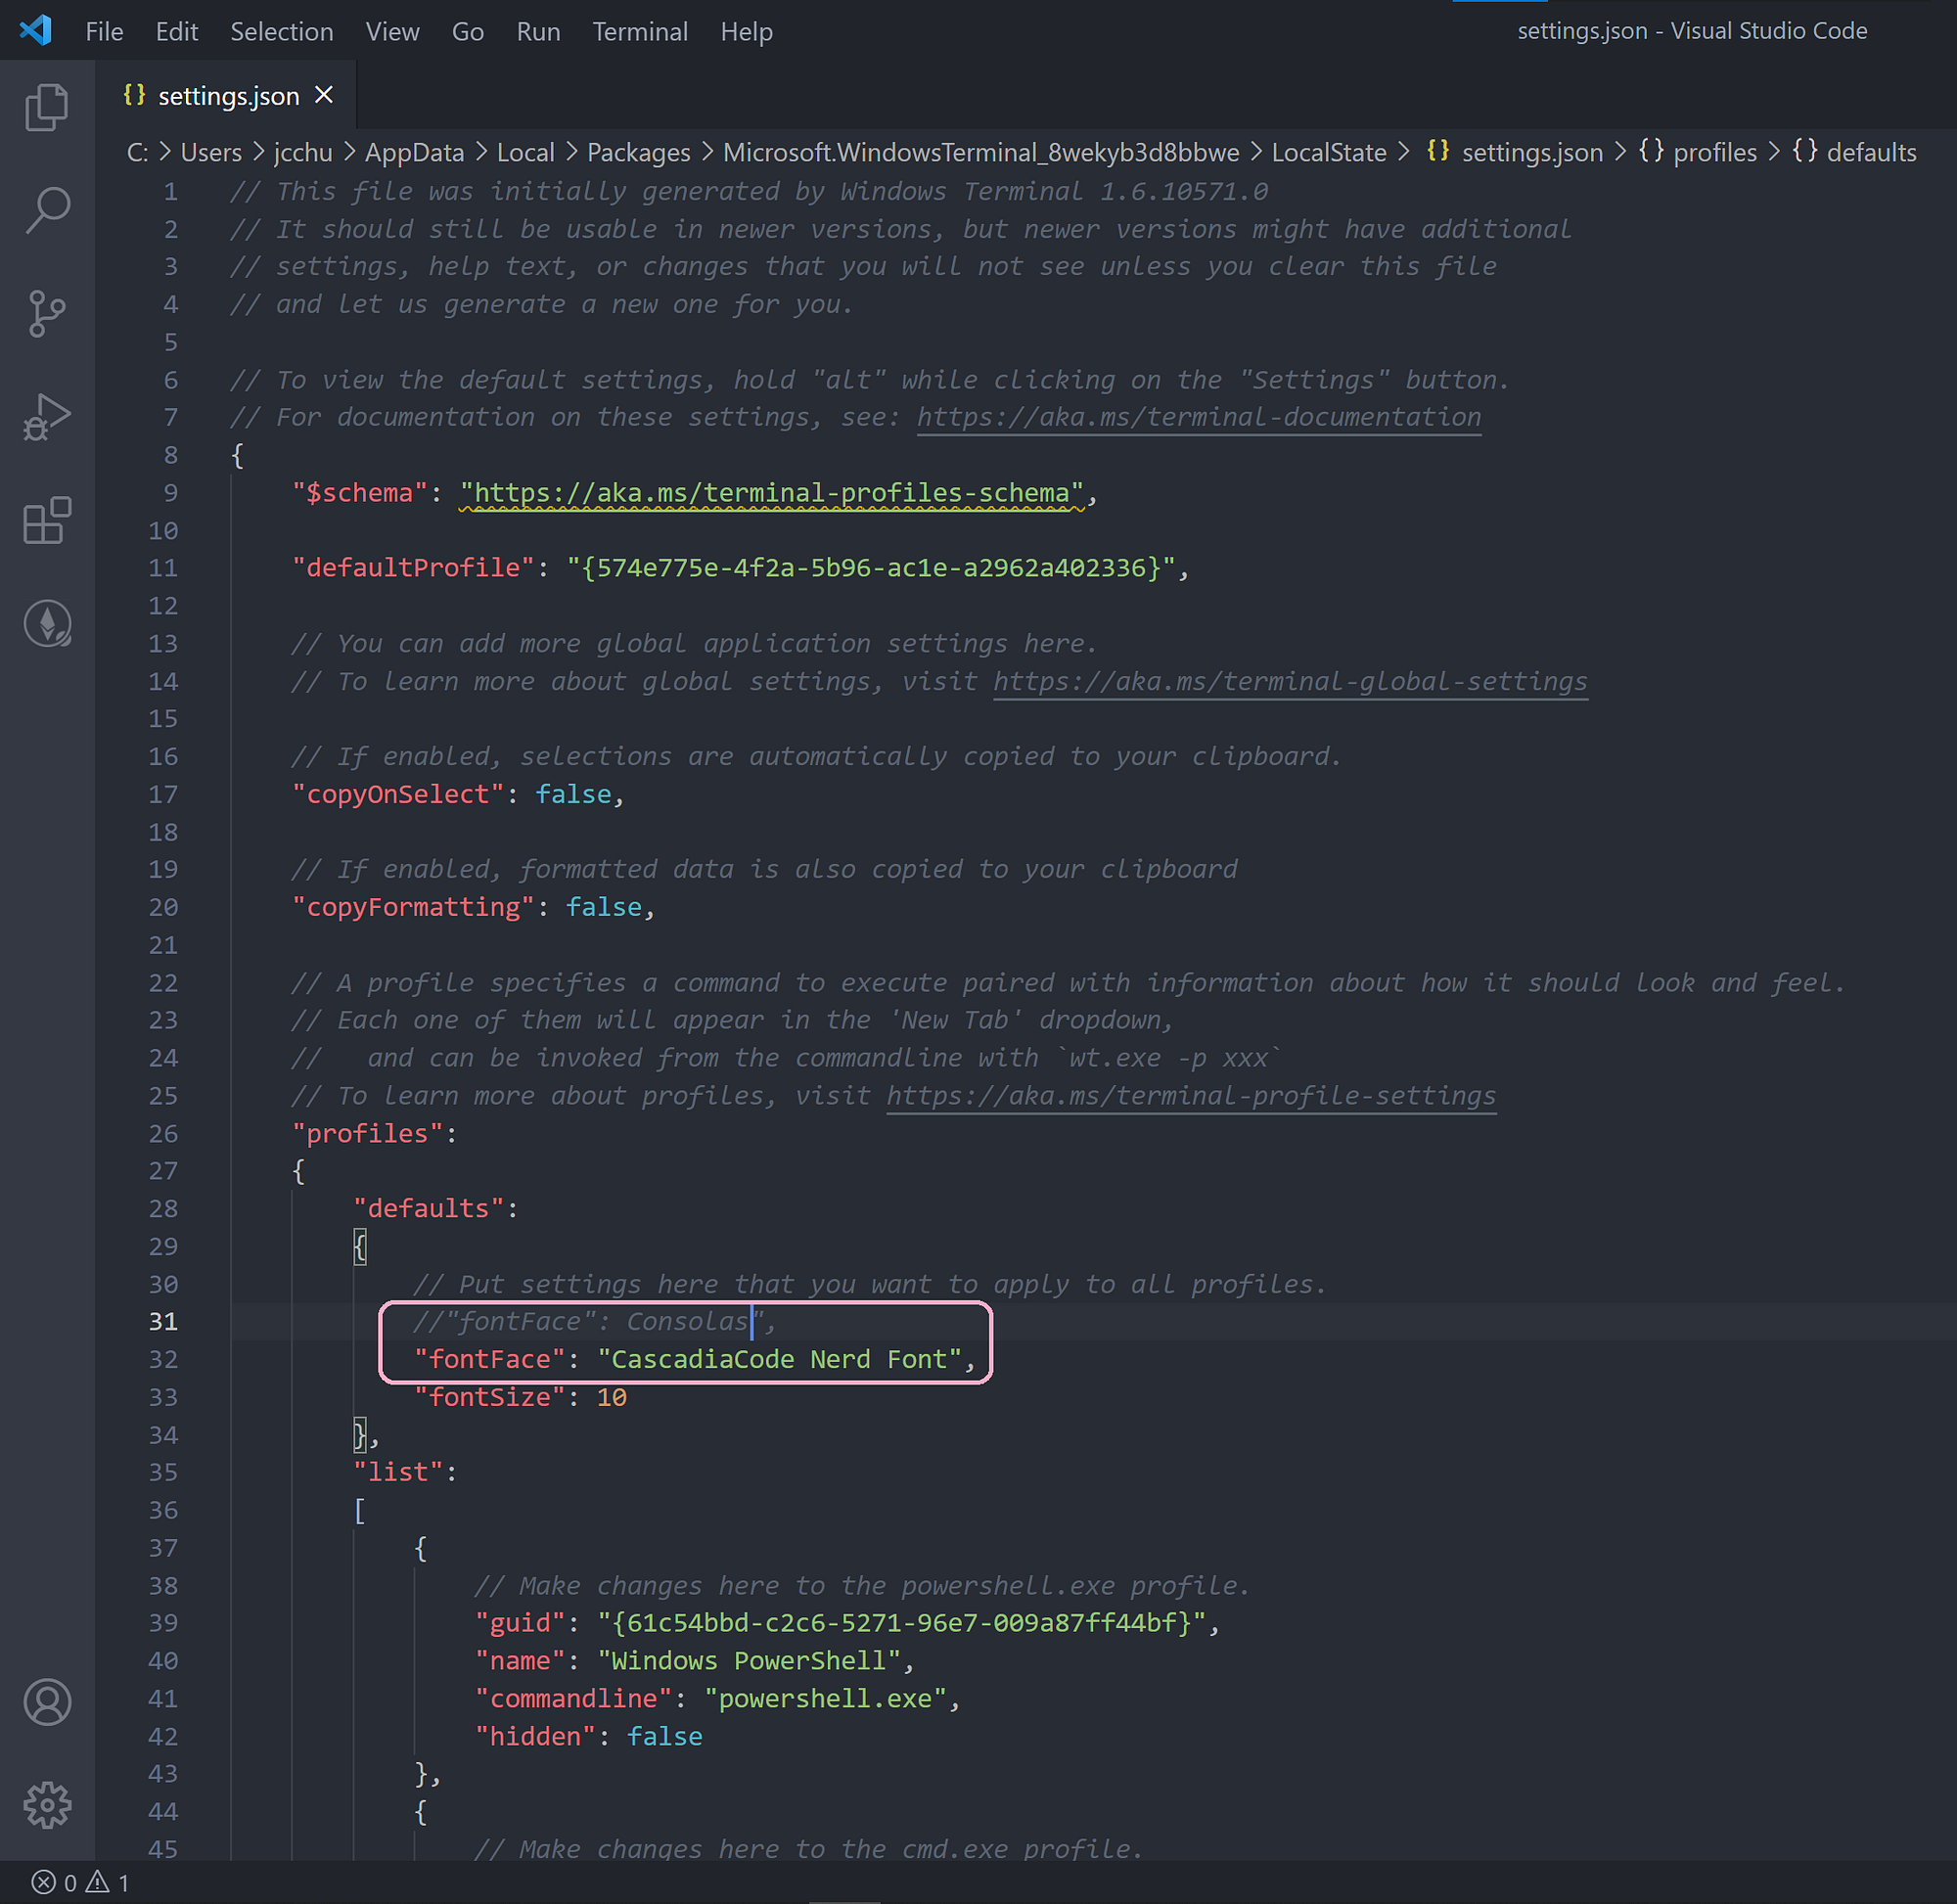
Task: Select the settings.json editor tab
Action: 226,95
